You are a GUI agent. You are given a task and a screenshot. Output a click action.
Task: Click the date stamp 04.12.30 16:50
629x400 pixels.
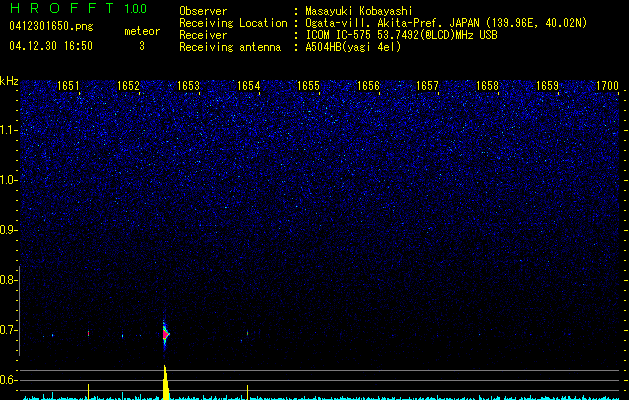point(51,46)
